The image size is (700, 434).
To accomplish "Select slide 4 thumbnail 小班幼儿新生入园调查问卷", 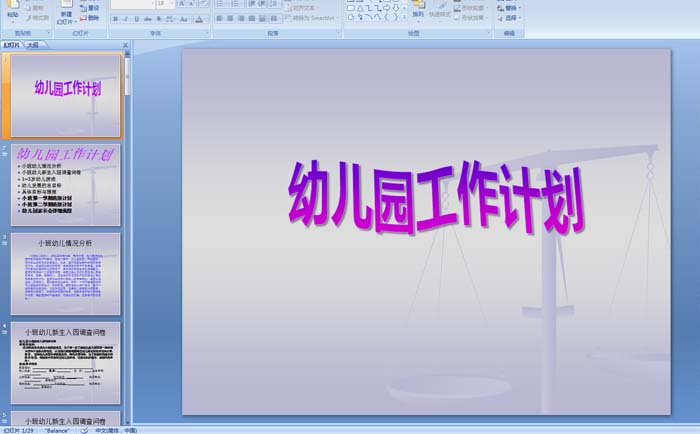I will pyautogui.click(x=66, y=363).
